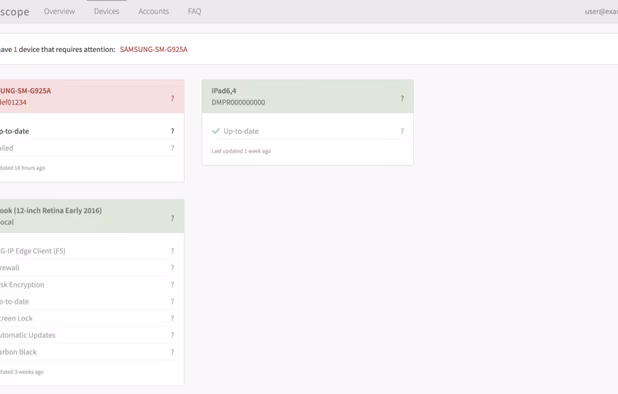Click help icon for Samsung Up-to-date row
The width and height of the screenshot is (618, 394).
[x=172, y=131]
